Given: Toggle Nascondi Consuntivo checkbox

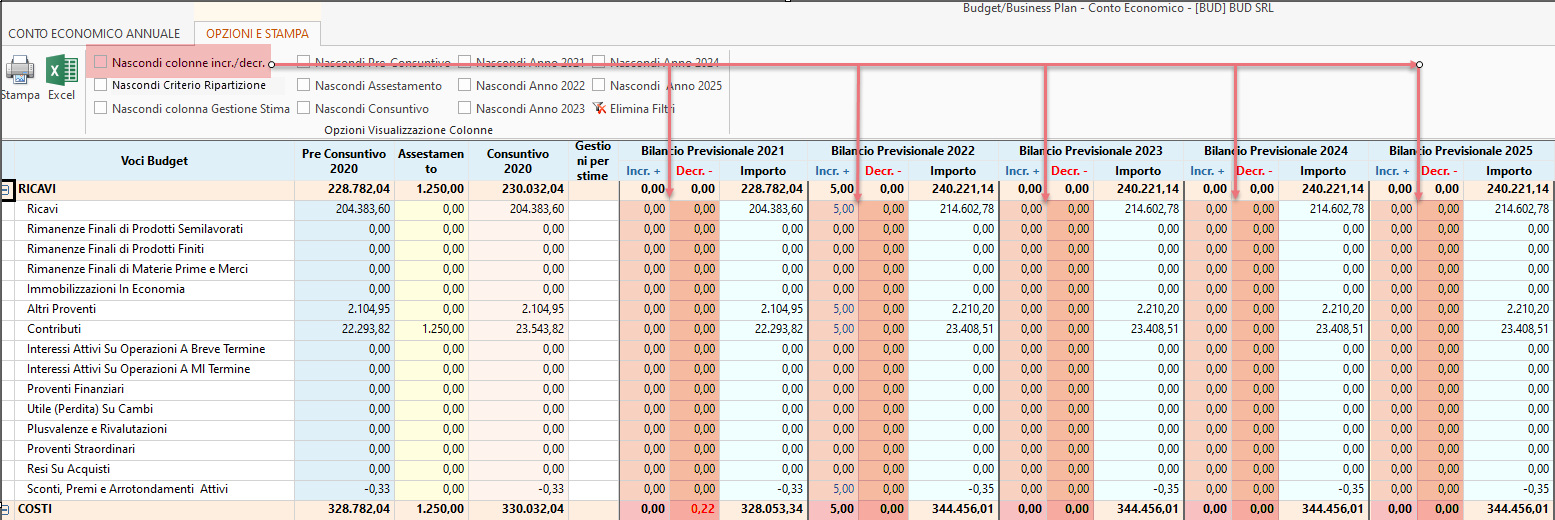Looking at the screenshot, I should click(x=304, y=108).
